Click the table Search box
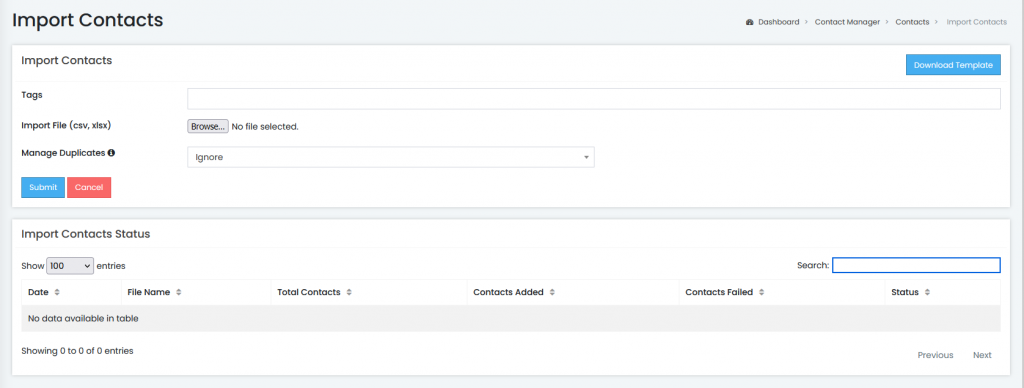Image resolution: width=1024 pixels, height=388 pixels. tap(916, 265)
